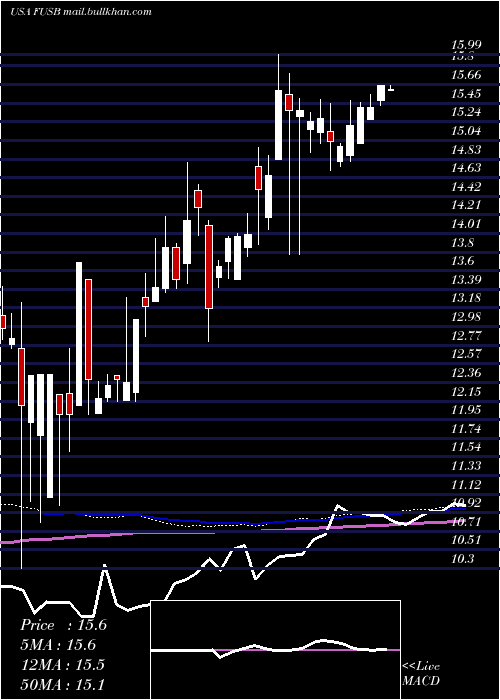Click the 13.18 price axis label

[x=466, y=298]
